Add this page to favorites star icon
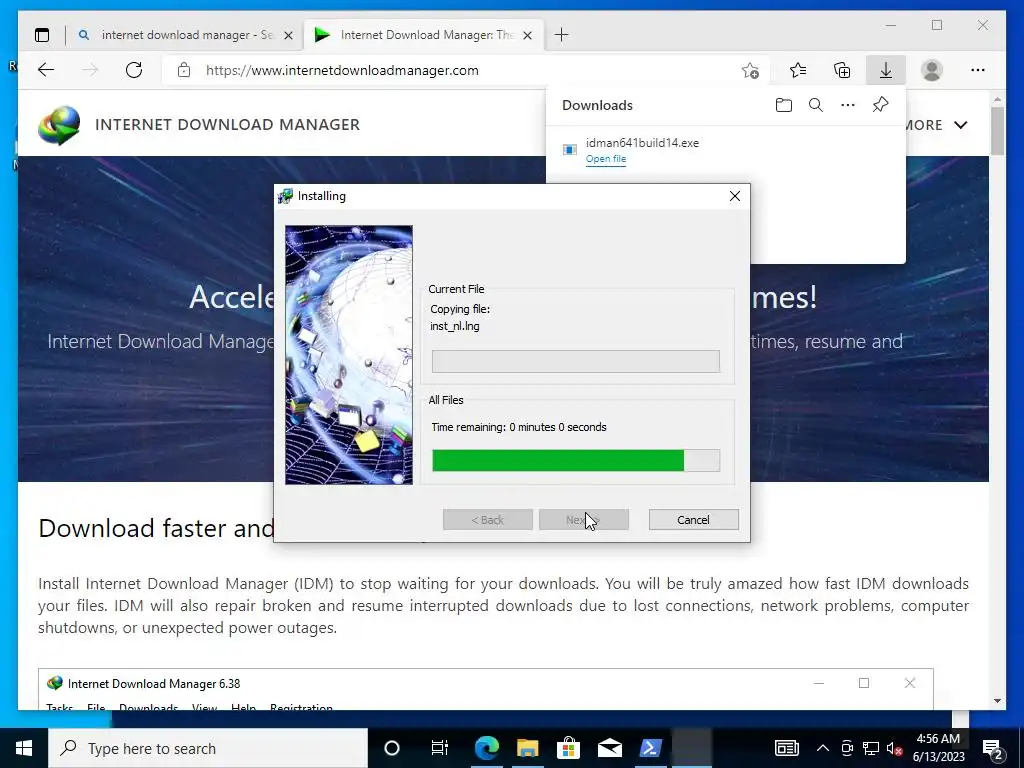The height and width of the screenshot is (768, 1024). point(750,70)
